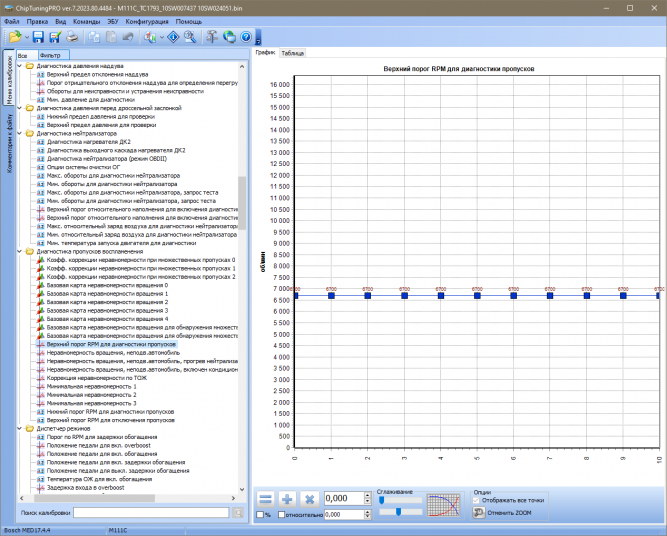Save the file with the floppy disk icon
The height and width of the screenshot is (536, 667).
tap(38, 37)
